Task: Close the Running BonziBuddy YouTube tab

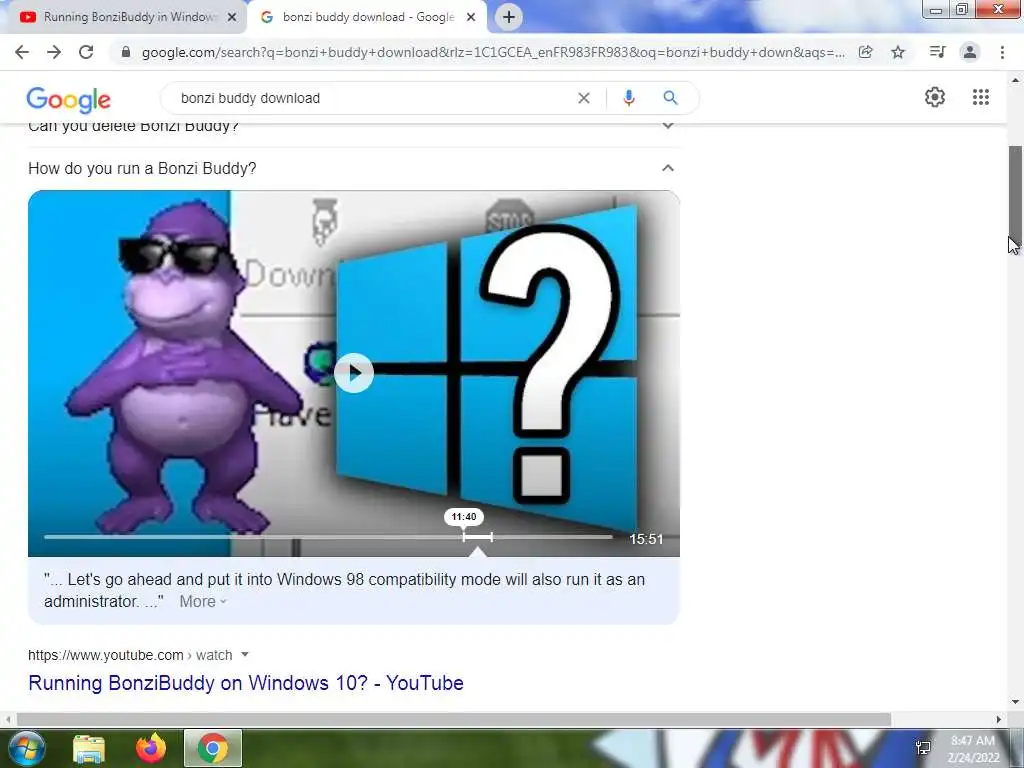Action: pyautogui.click(x=232, y=18)
